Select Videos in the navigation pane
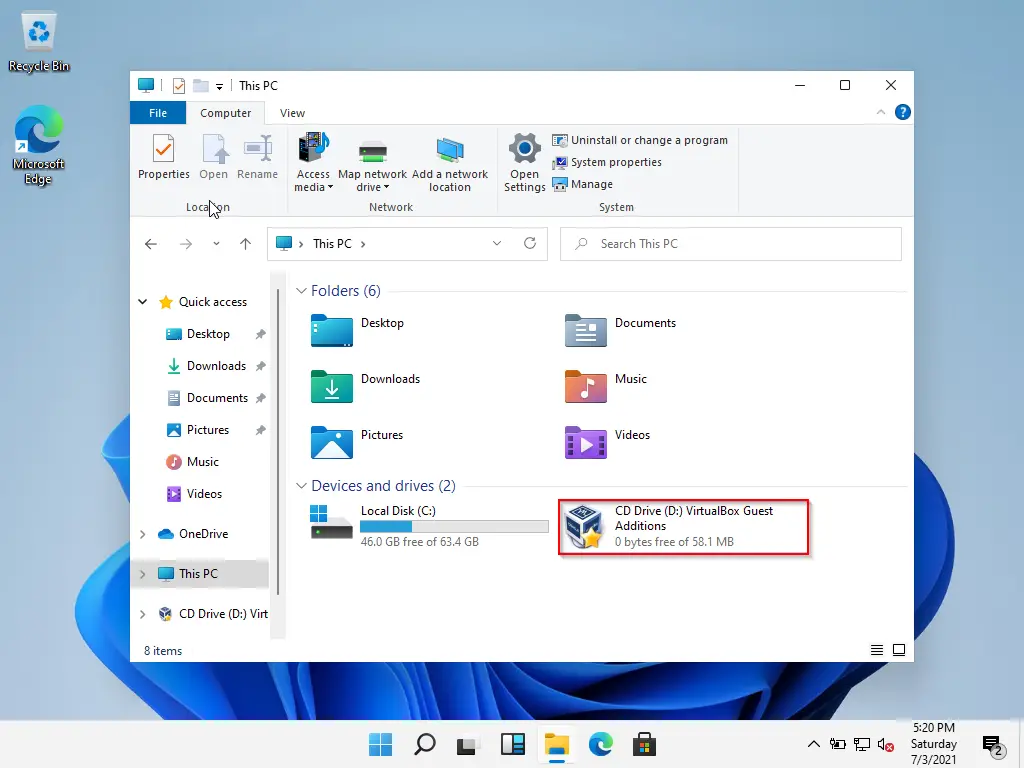 [x=195, y=494]
